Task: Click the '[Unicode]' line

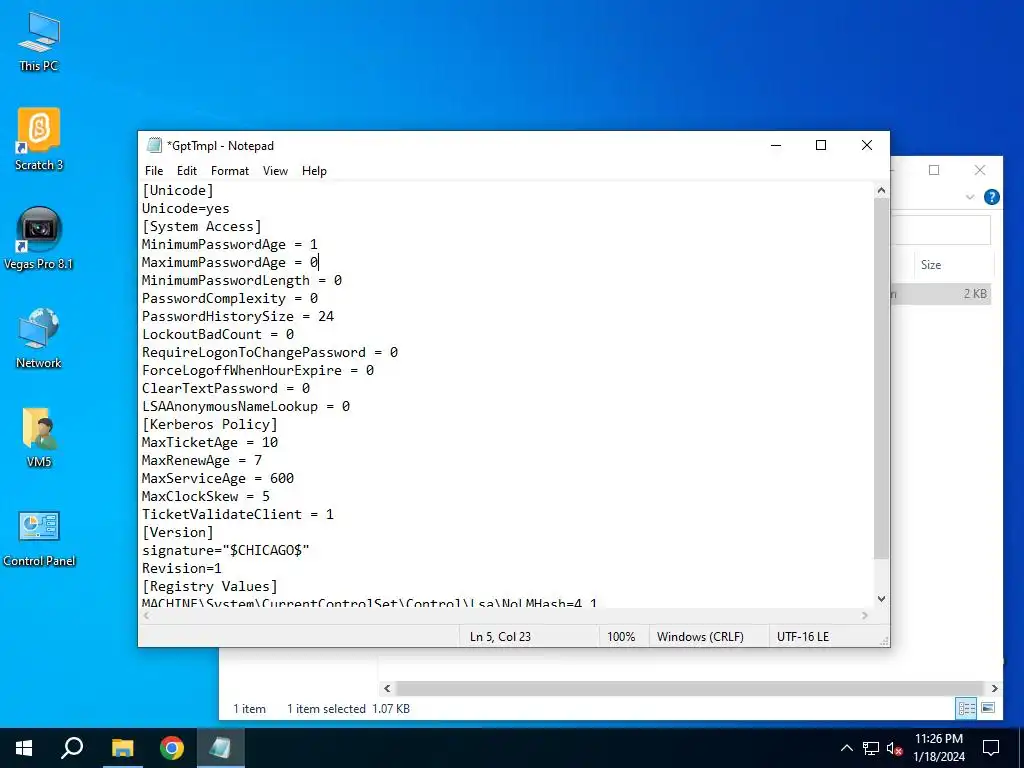Action: [x=178, y=190]
